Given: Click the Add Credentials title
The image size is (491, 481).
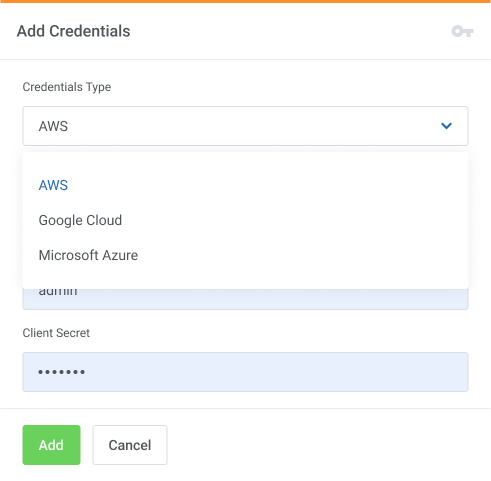Looking at the screenshot, I should click(74, 31).
